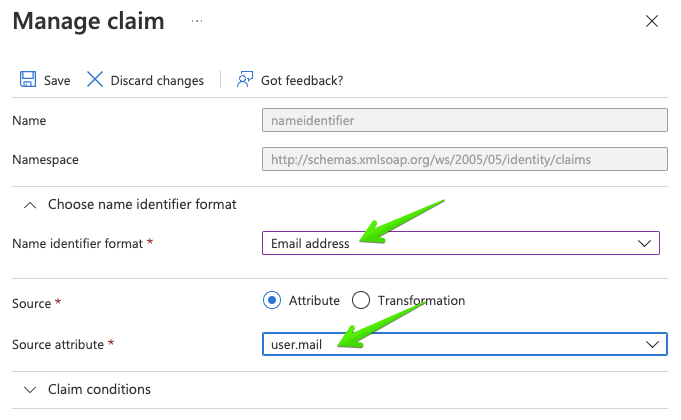Open the ellipsis menu beside Manage claim

(x=197, y=21)
